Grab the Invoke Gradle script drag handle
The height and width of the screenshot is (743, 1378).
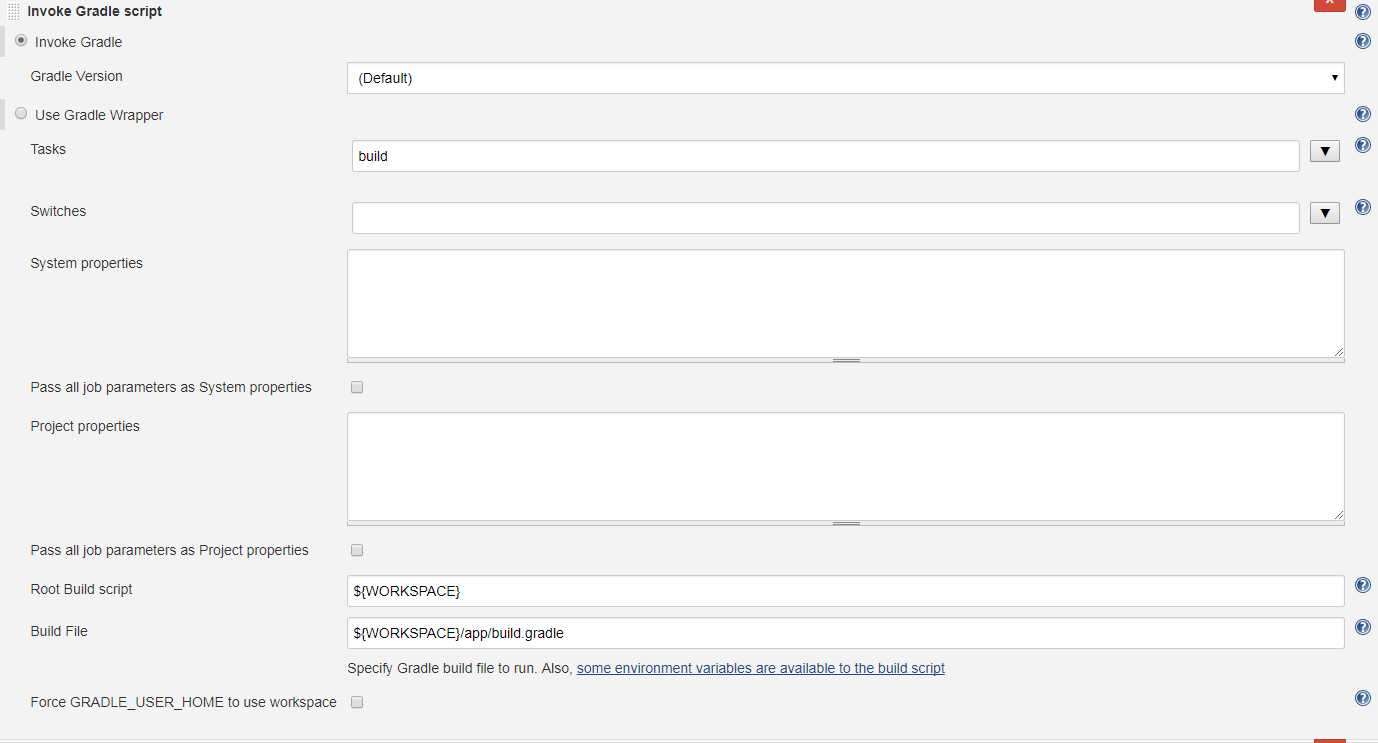click(14, 11)
